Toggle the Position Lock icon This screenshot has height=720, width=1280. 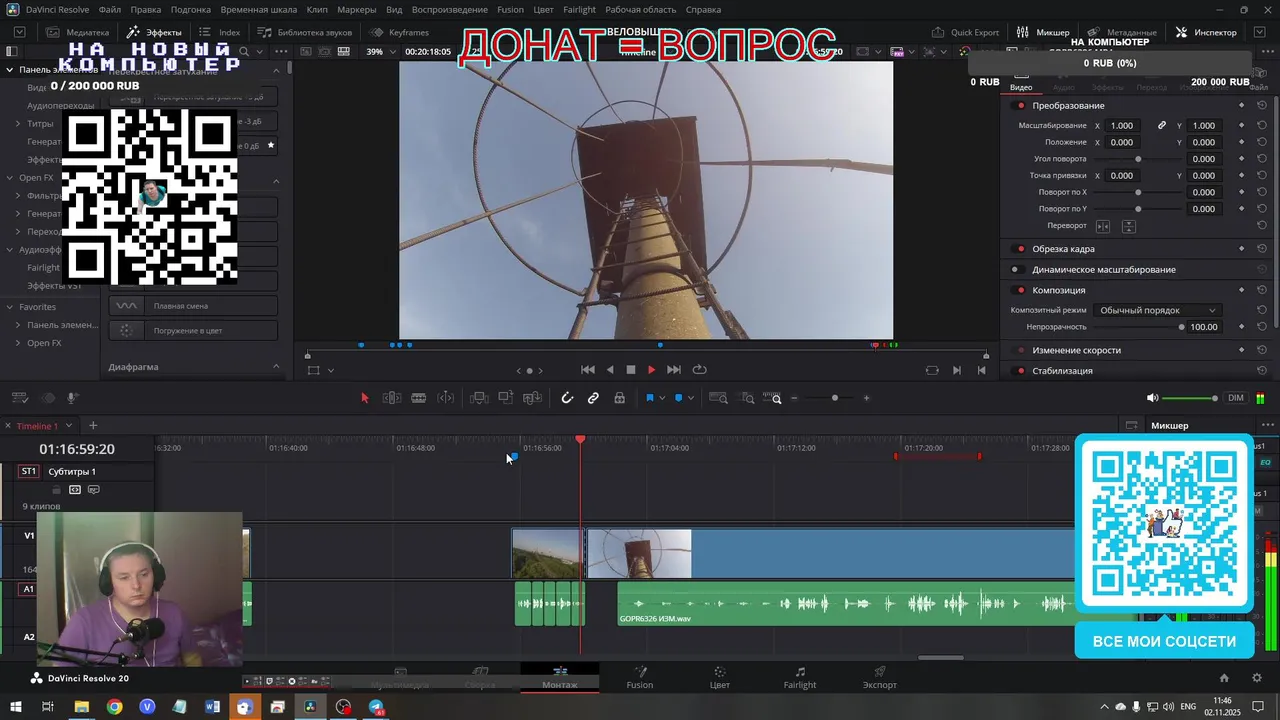[x=620, y=398]
